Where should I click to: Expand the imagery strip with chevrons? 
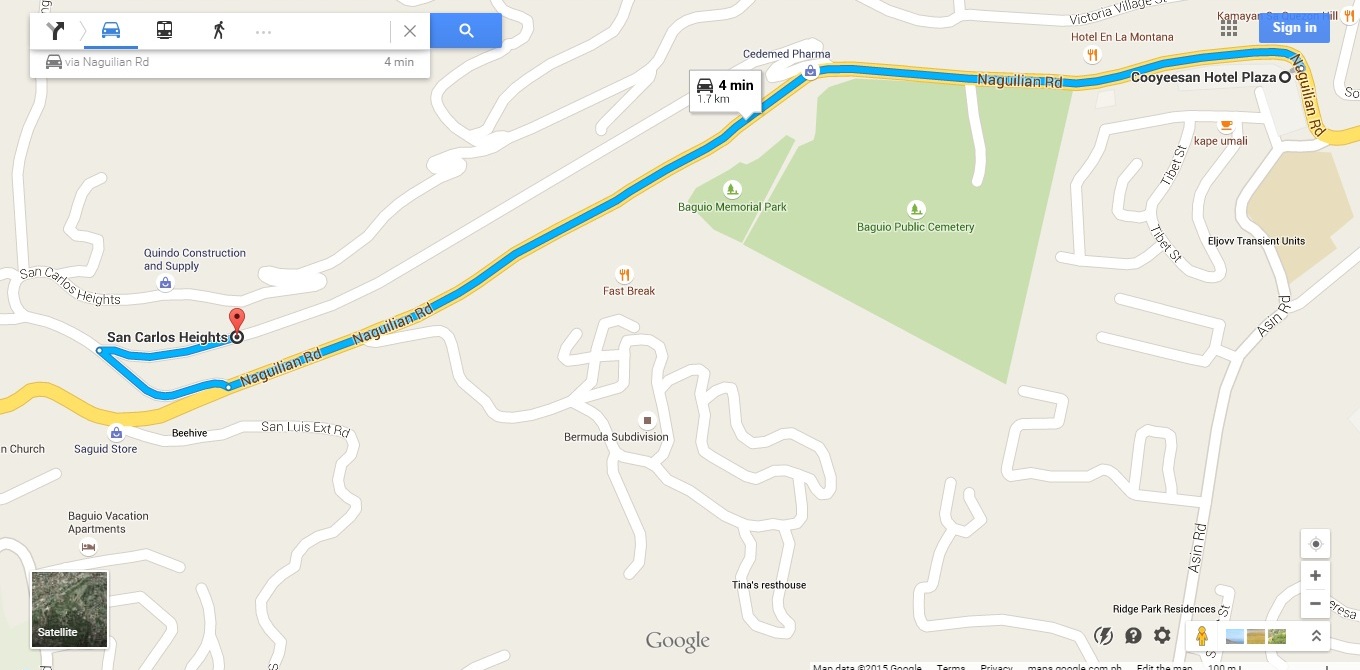pos(1316,635)
